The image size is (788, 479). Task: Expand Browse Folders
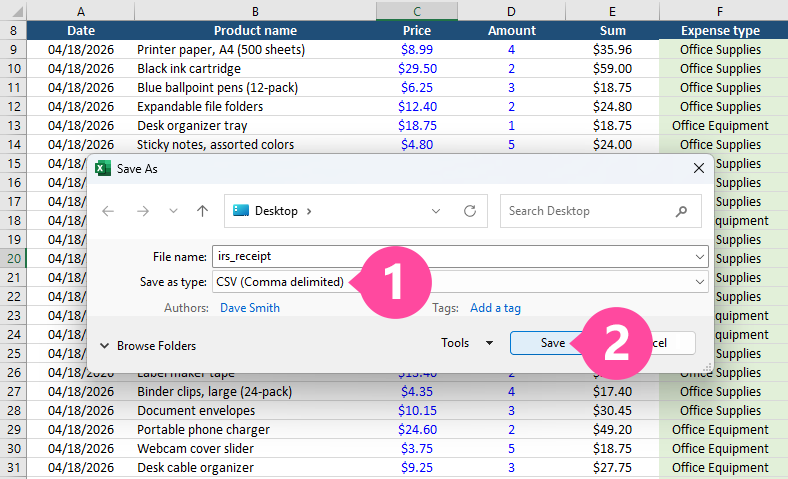pyautogui.click(x=147, y=345)
